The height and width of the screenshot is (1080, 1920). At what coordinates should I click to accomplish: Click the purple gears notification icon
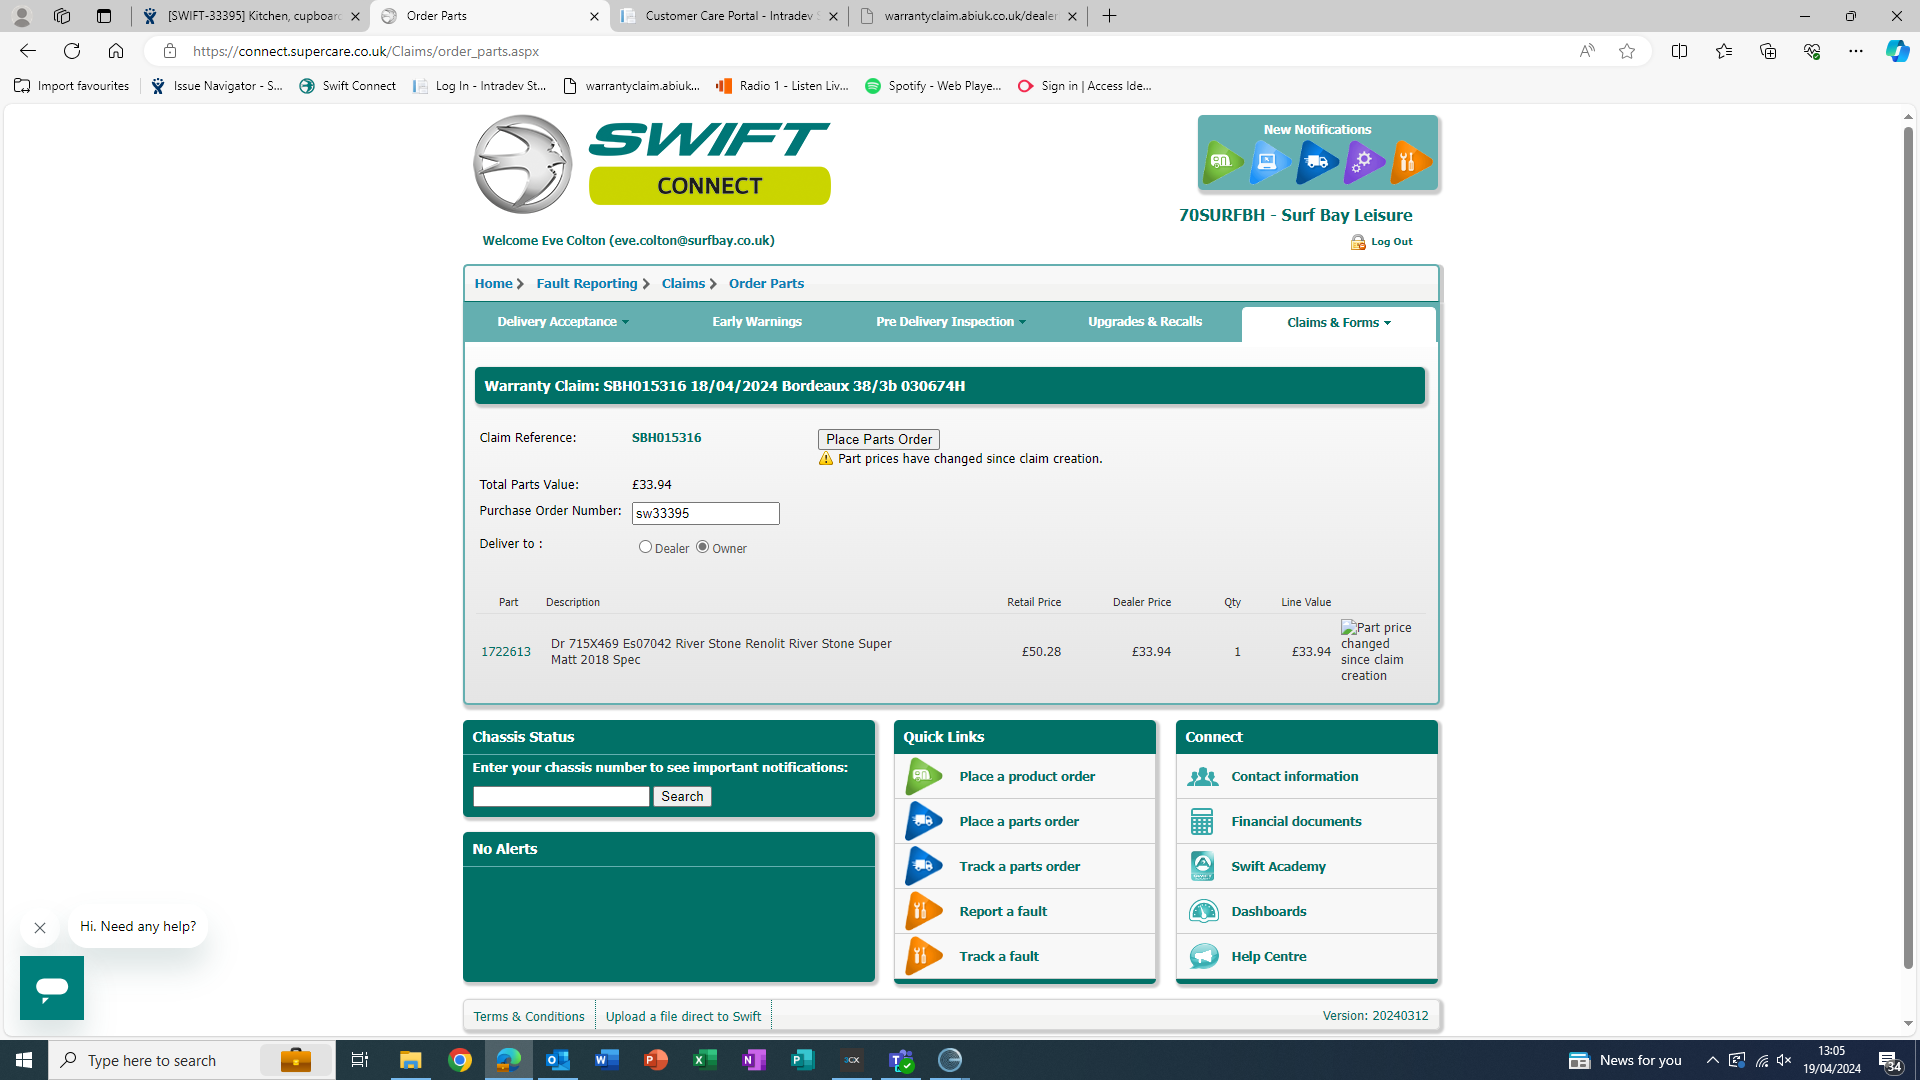(x=1363, y=162)
